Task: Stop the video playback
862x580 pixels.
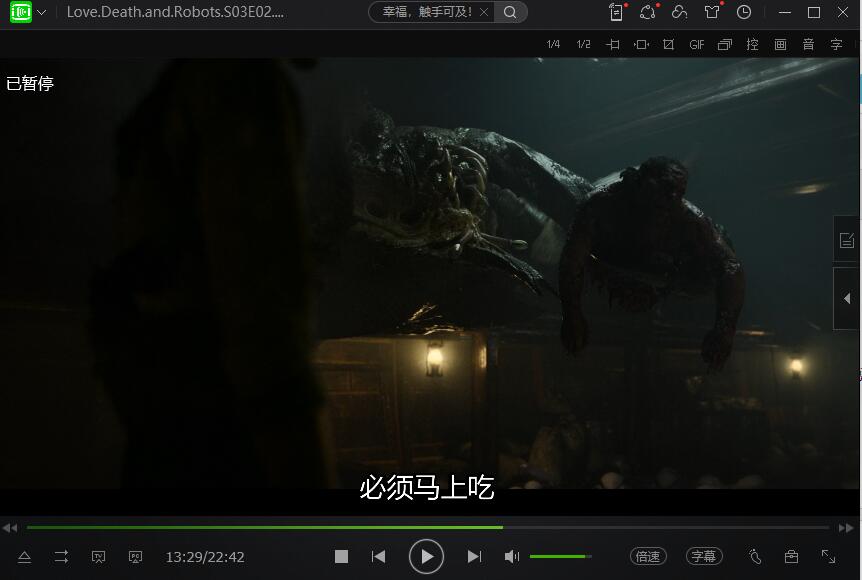Action: click(x=341, y=556)
